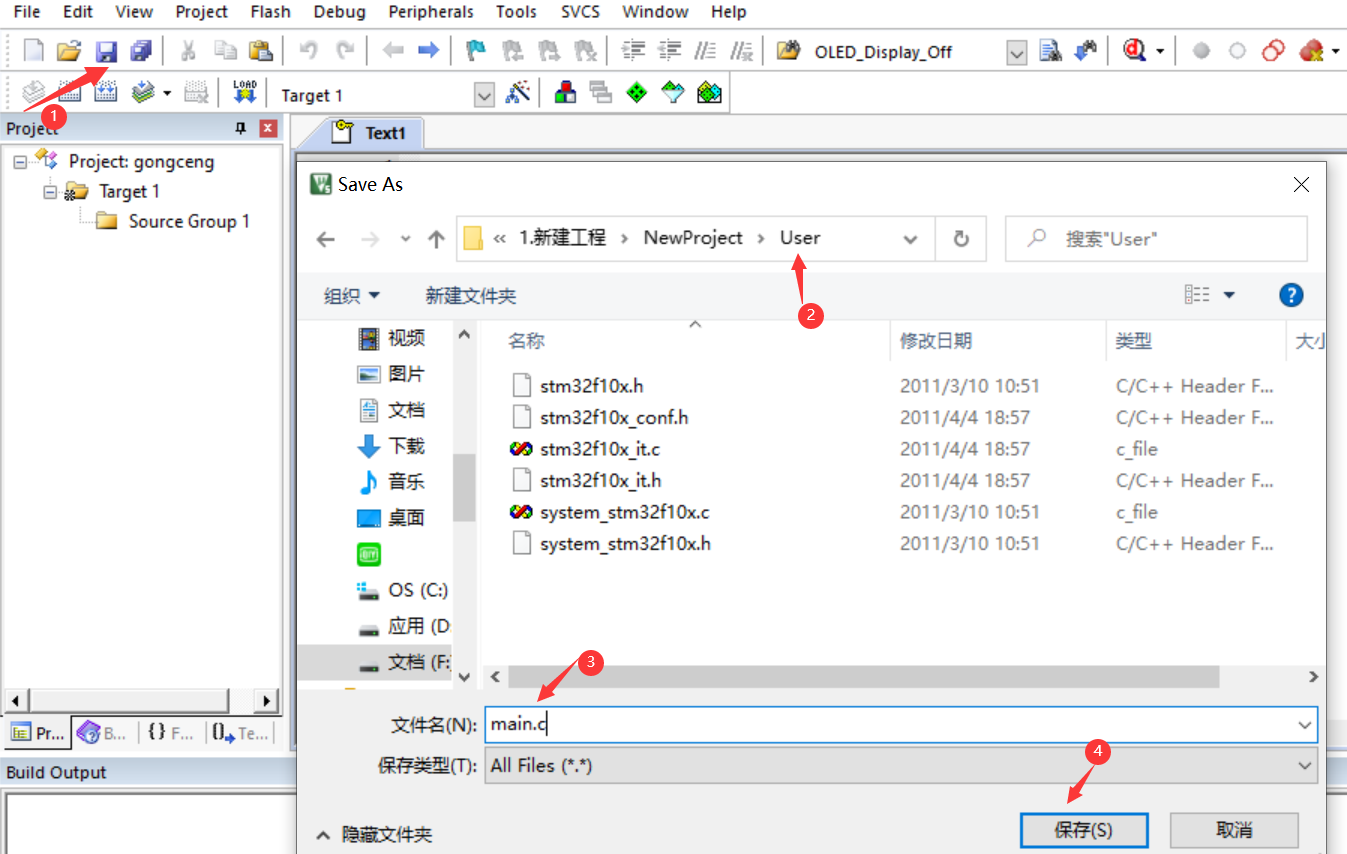Open Options for Target magic wand icon

tap(517, 94)
